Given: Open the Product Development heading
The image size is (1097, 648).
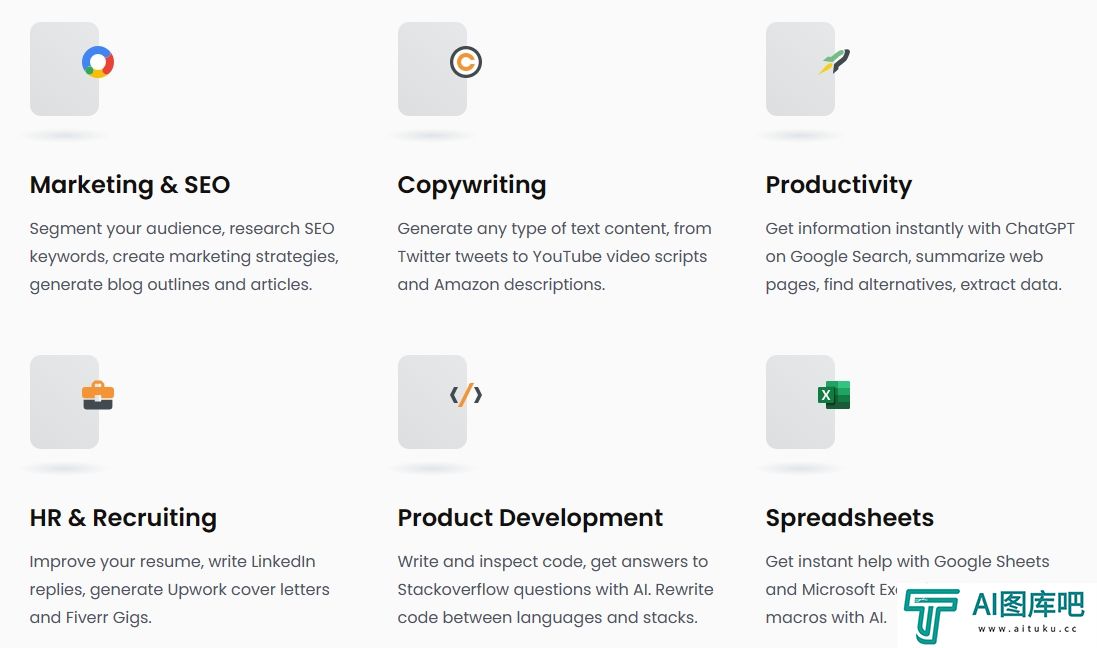Looking at the screenshot, I should 530,518.
